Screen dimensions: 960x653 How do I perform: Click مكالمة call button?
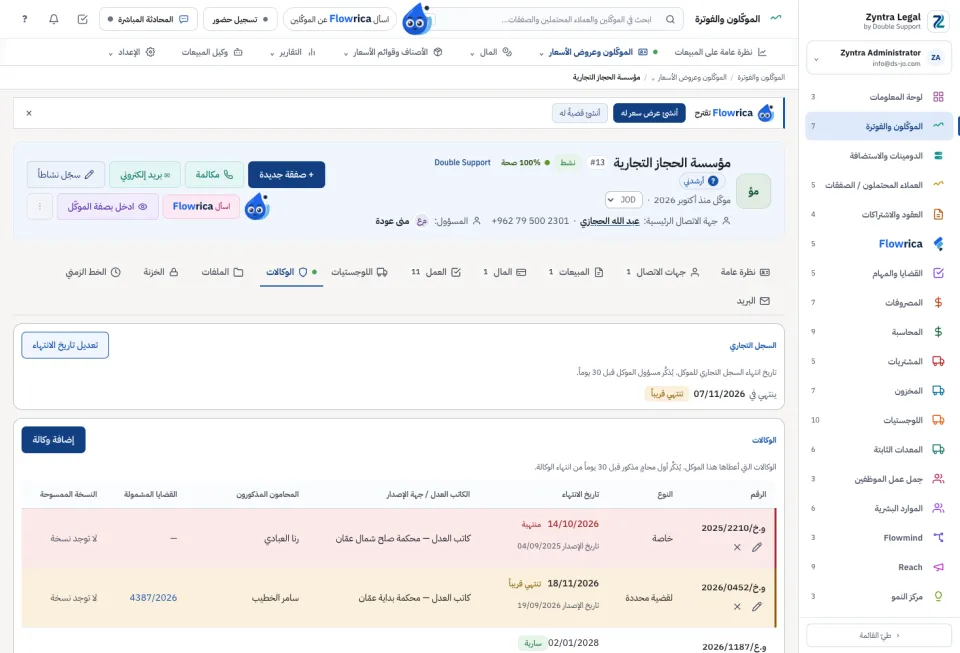pos(214,174)
